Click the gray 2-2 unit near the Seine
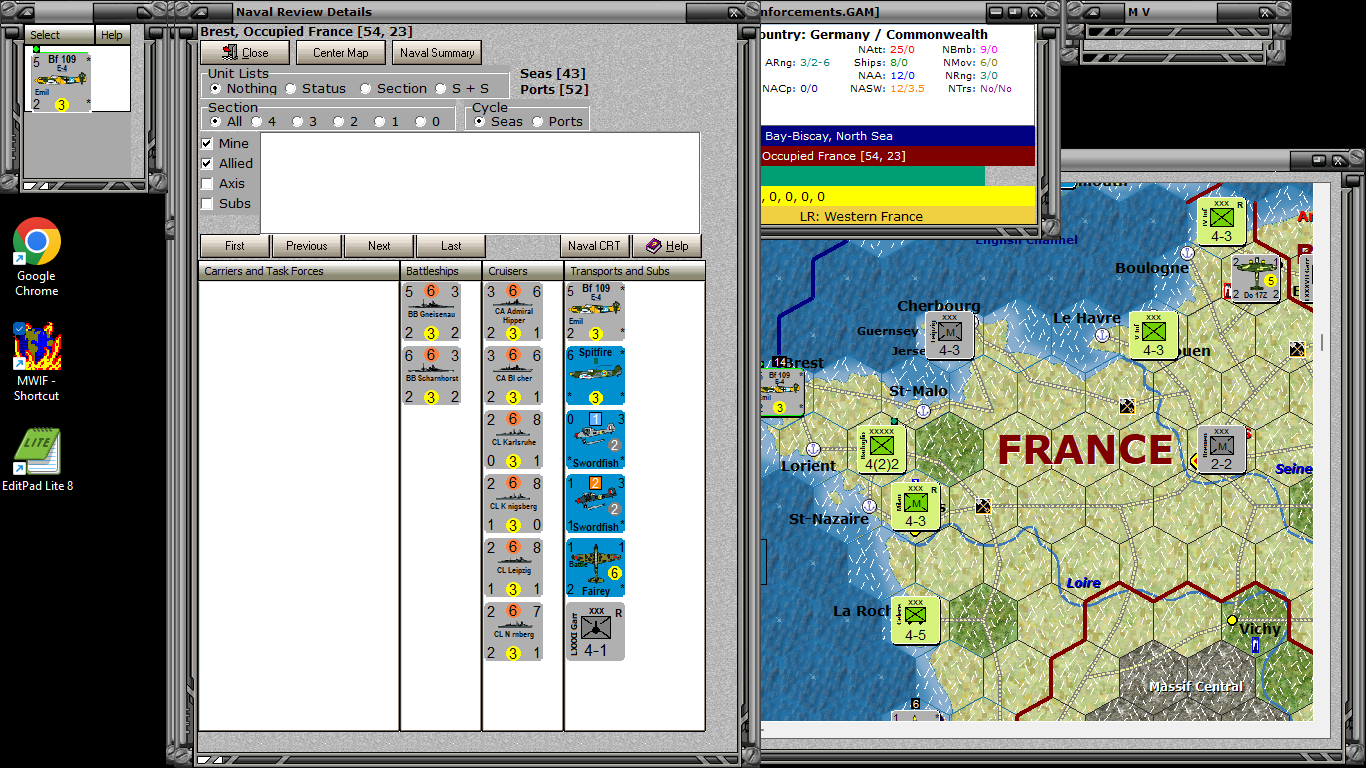 (x=1222, y=450)
